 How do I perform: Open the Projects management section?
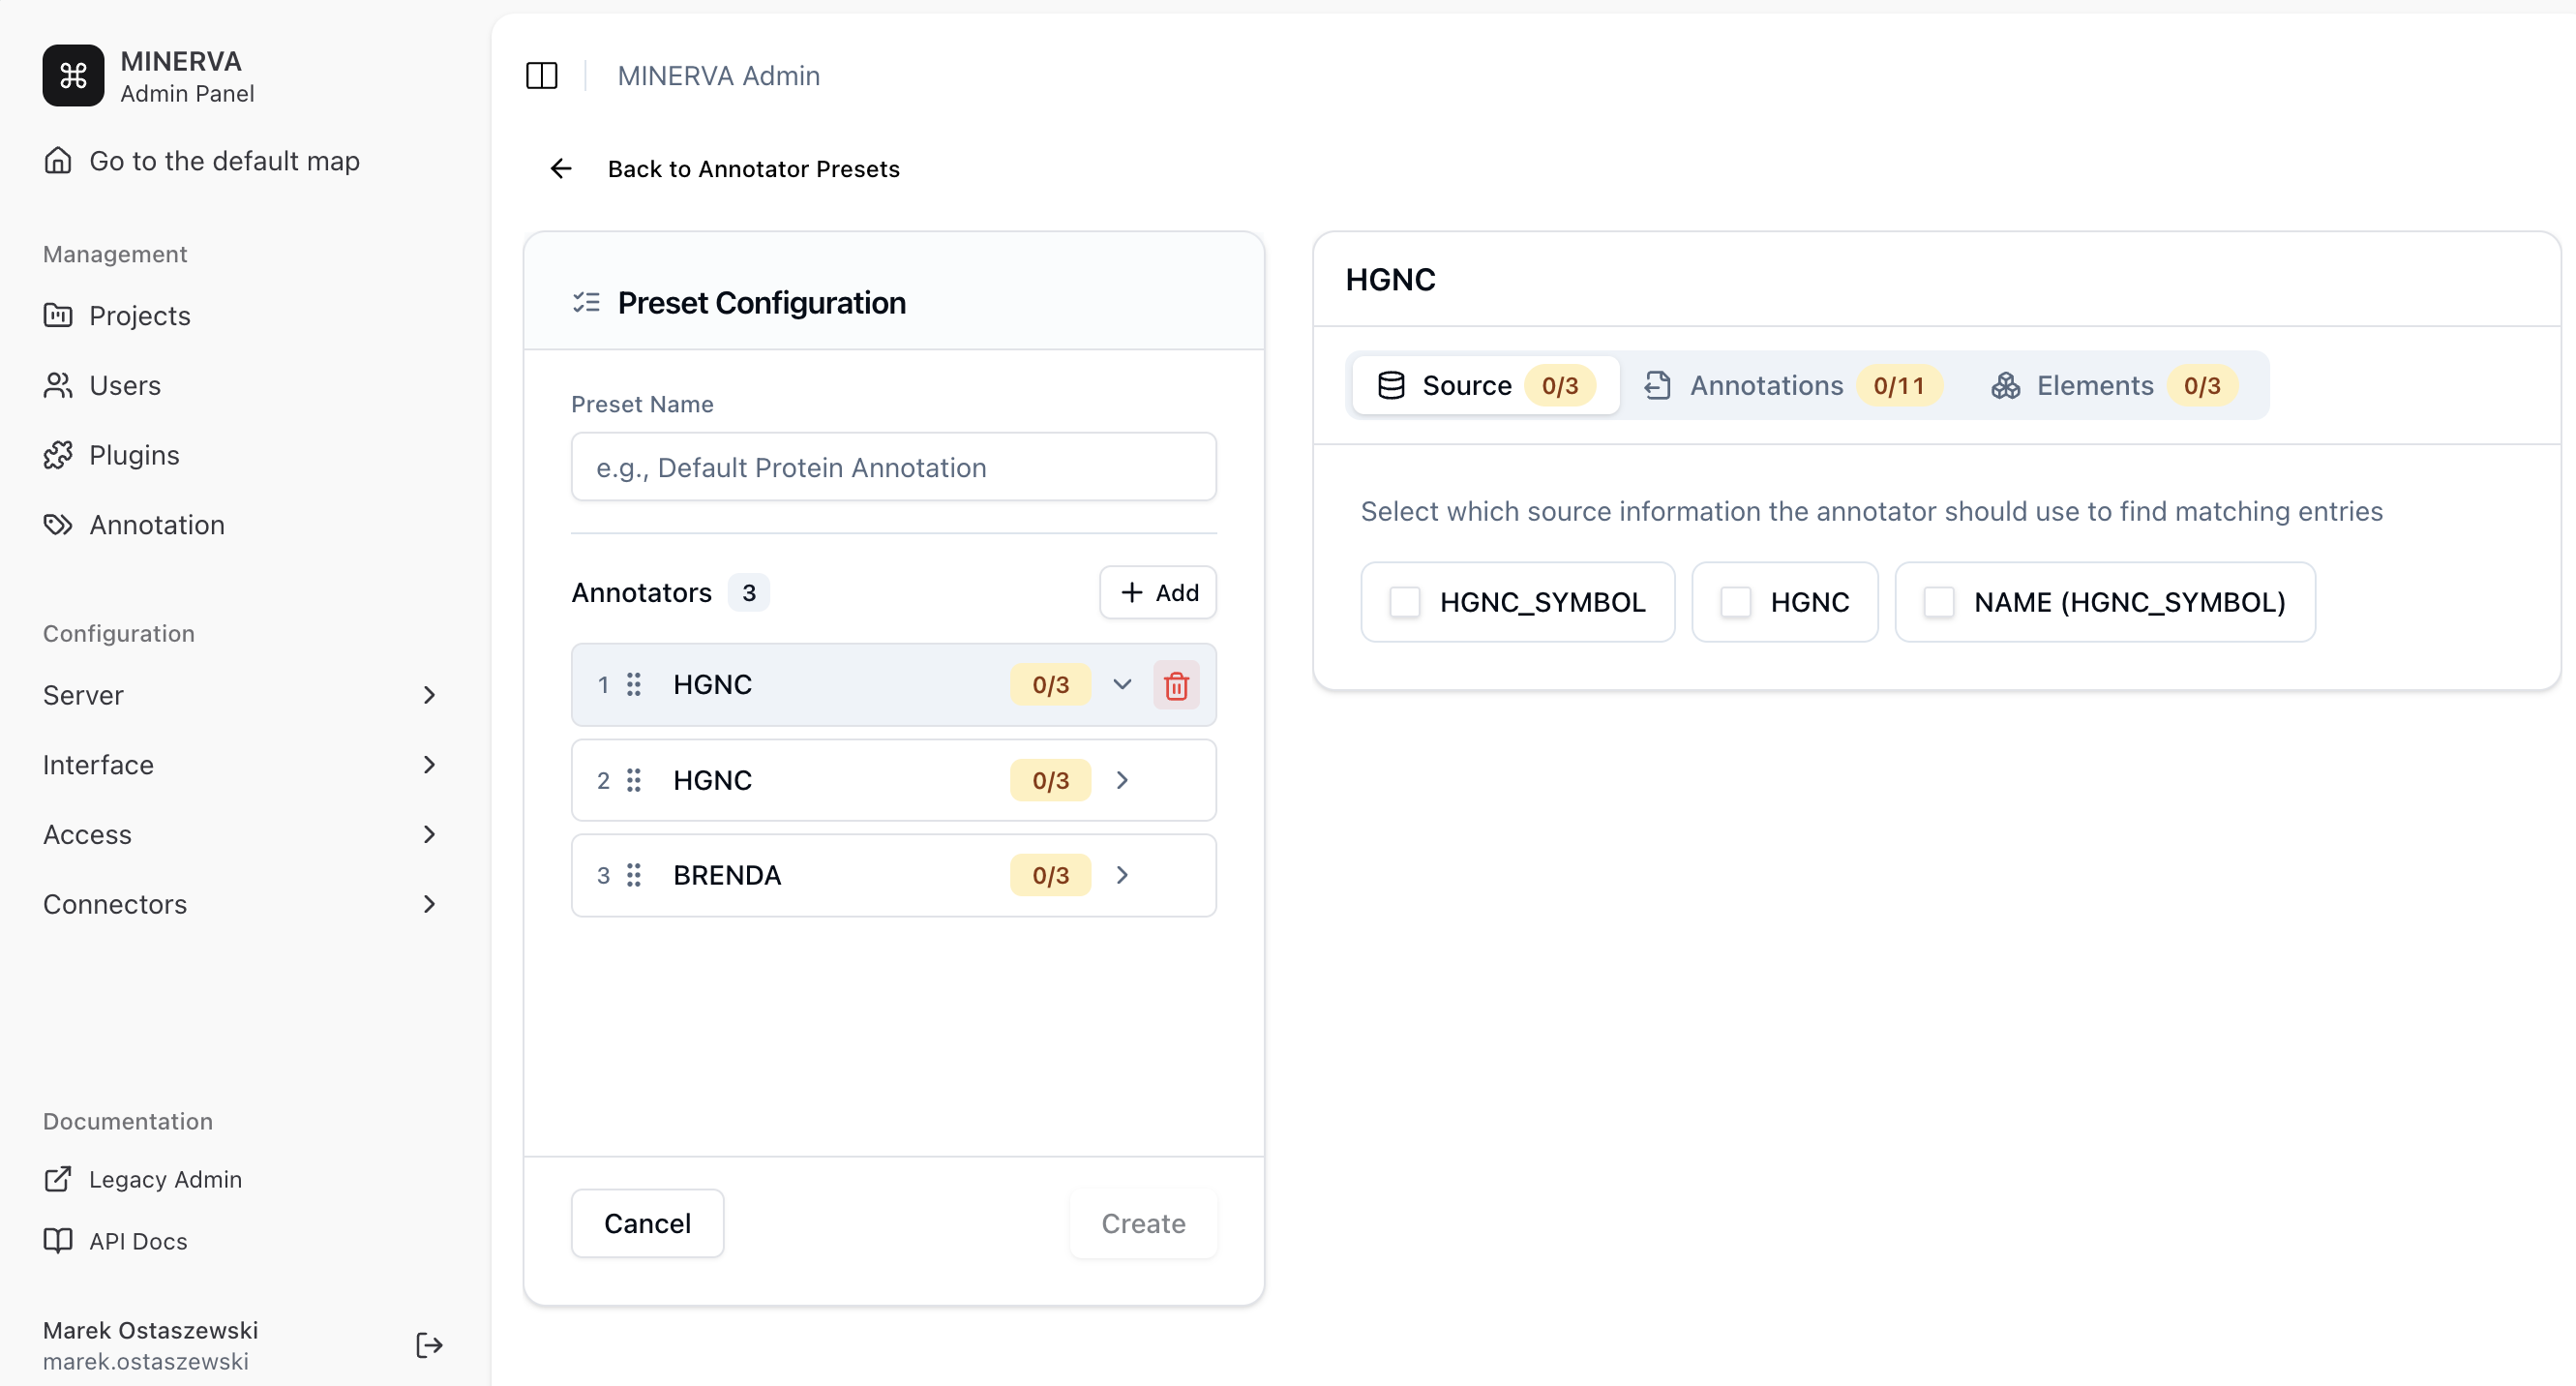(x=139, y=315)
